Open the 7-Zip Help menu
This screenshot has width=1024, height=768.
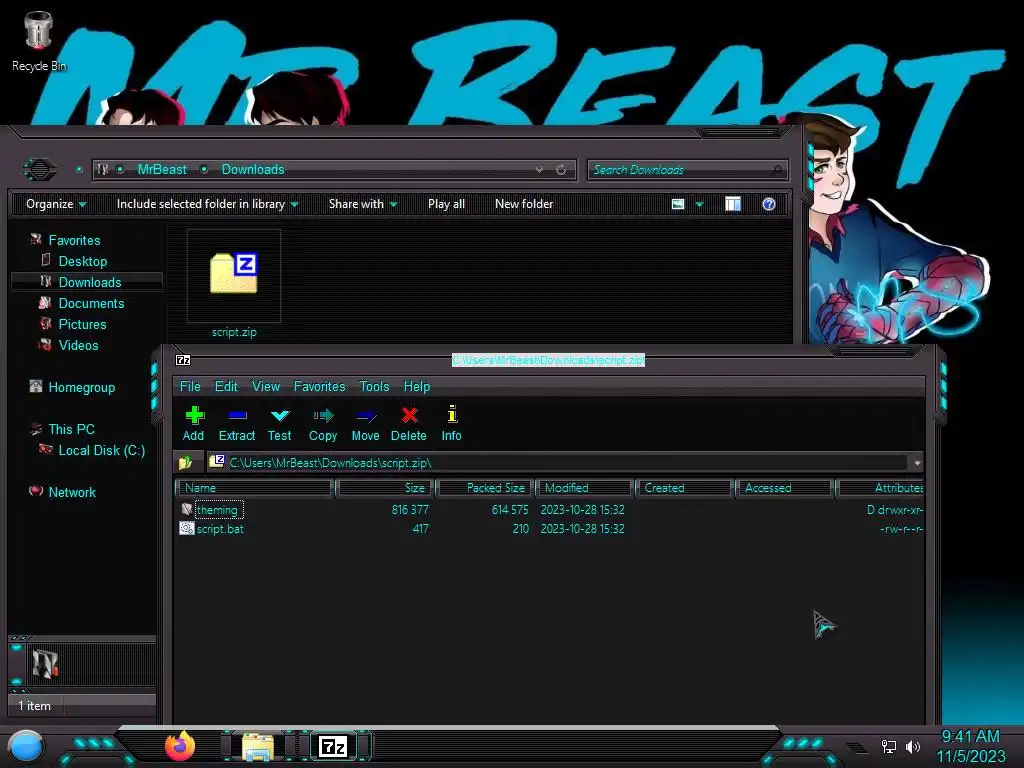pyautogui.click(x=417, y=387)
